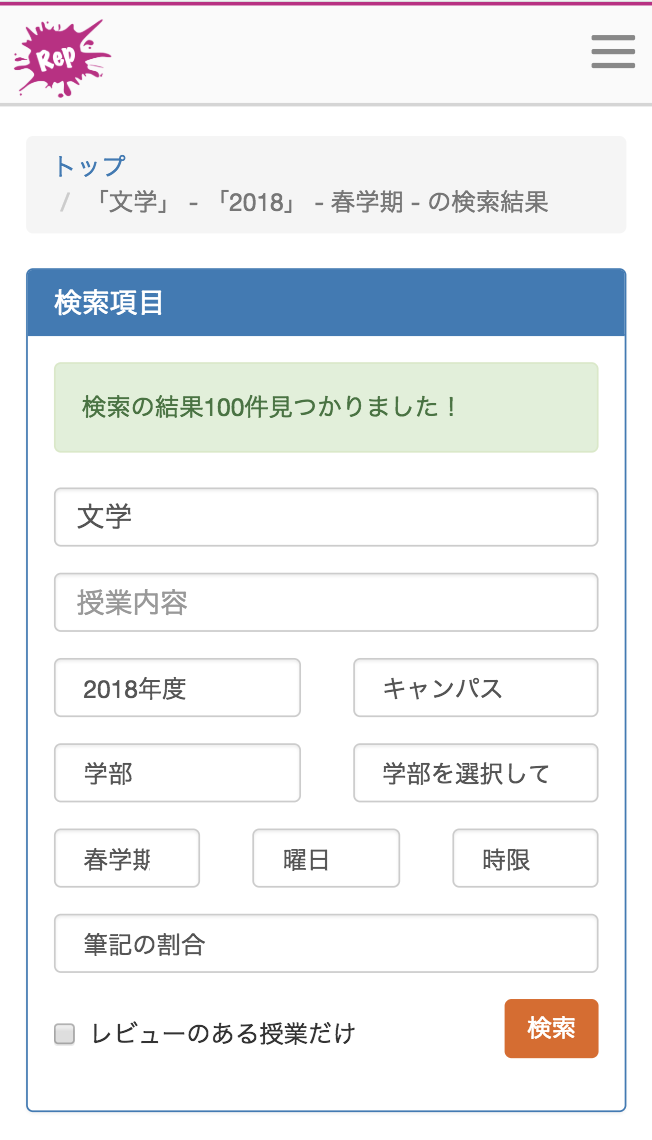652x1140 pixels.
Task: Click the search result count message
Action: [326, 407]
